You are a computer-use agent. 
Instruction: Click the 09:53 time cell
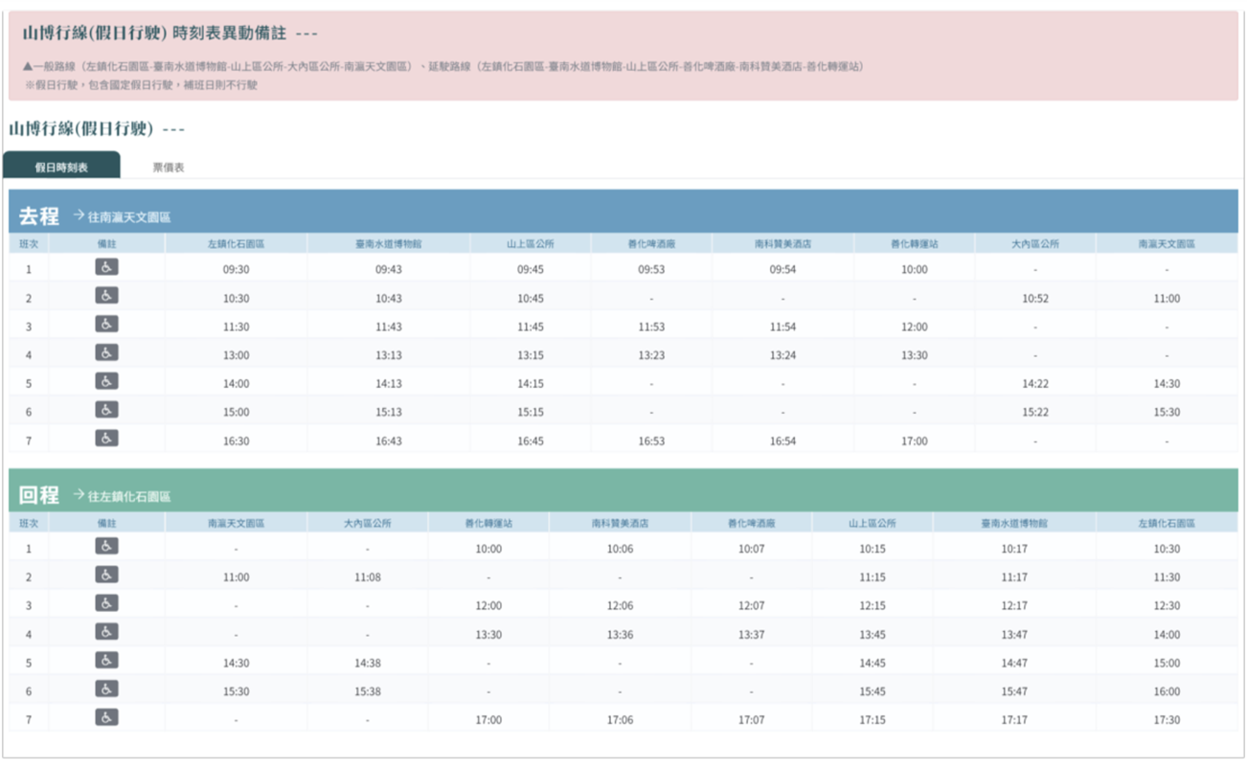[651, 269]
